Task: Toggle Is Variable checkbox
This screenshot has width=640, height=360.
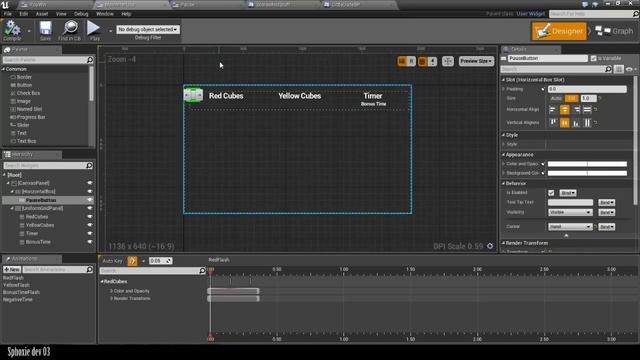Action: tap(593, 58)
